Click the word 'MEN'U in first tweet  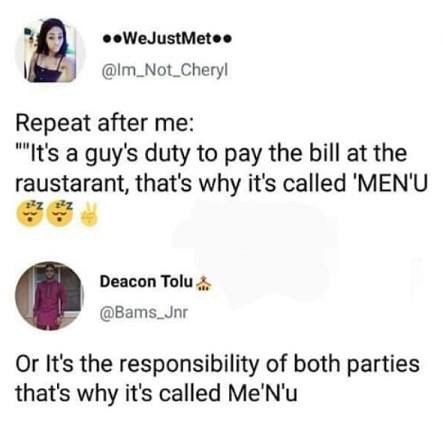click(389, 183)
